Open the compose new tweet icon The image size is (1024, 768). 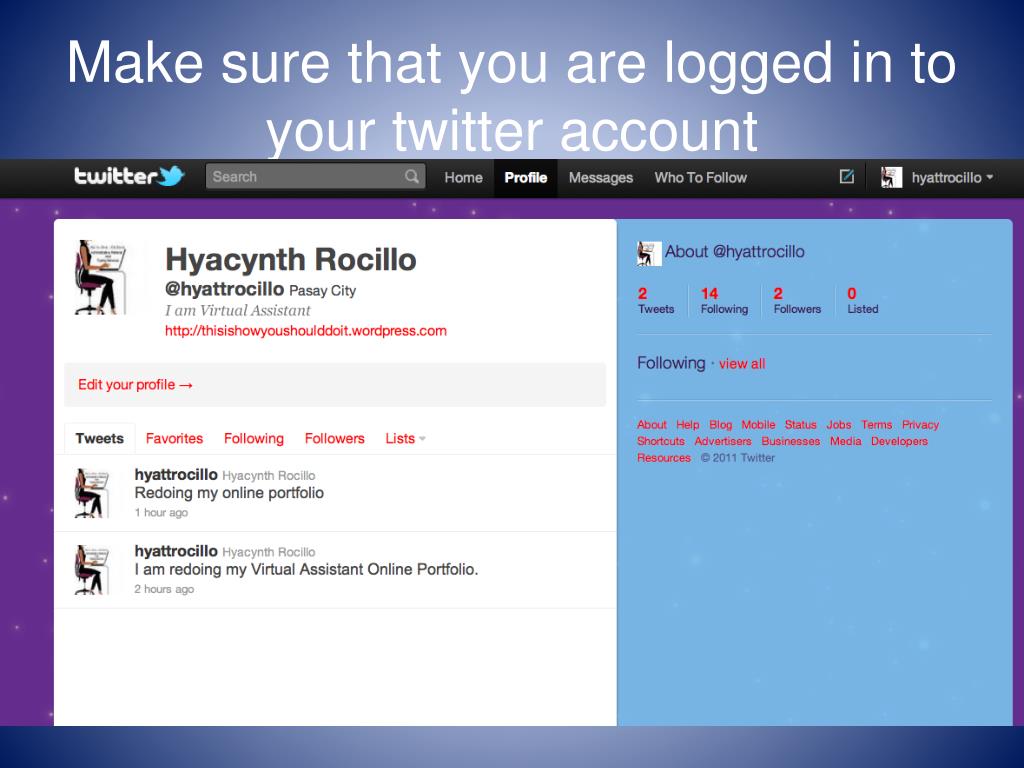[846, 176]
